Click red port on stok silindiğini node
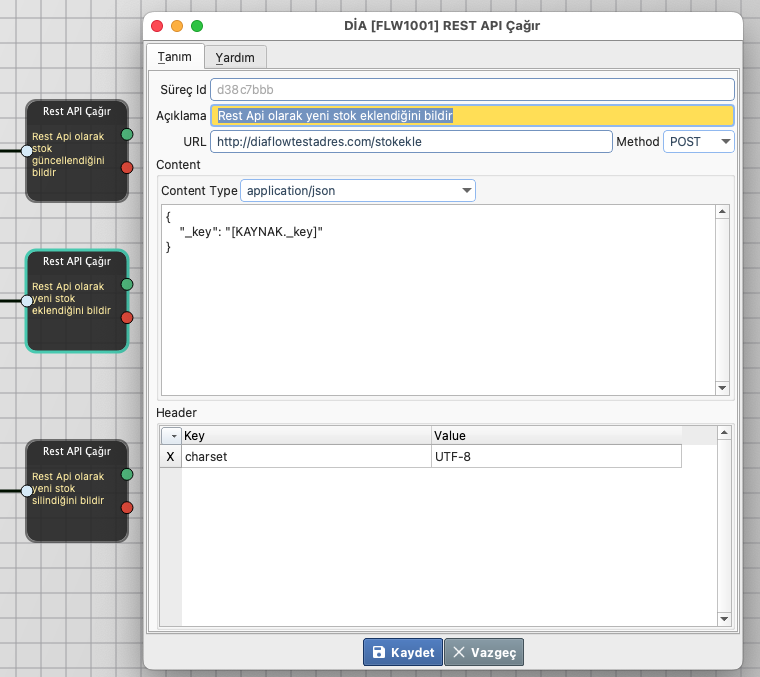The height and width of the screenshot is (677, 760). click(127, 507)
